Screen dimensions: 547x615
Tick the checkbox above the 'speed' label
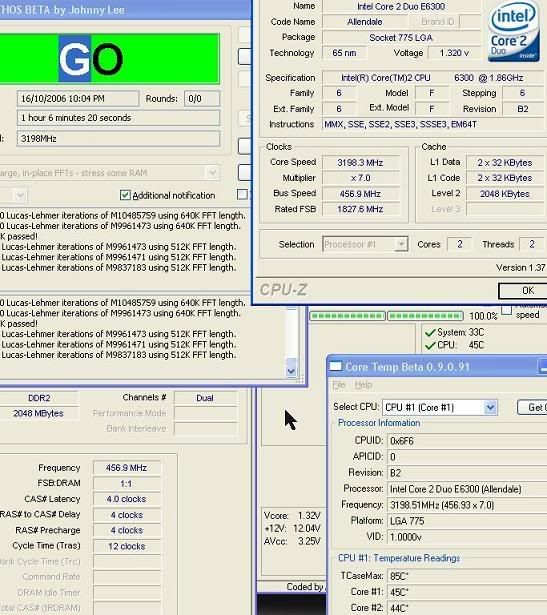coord(507,310)
